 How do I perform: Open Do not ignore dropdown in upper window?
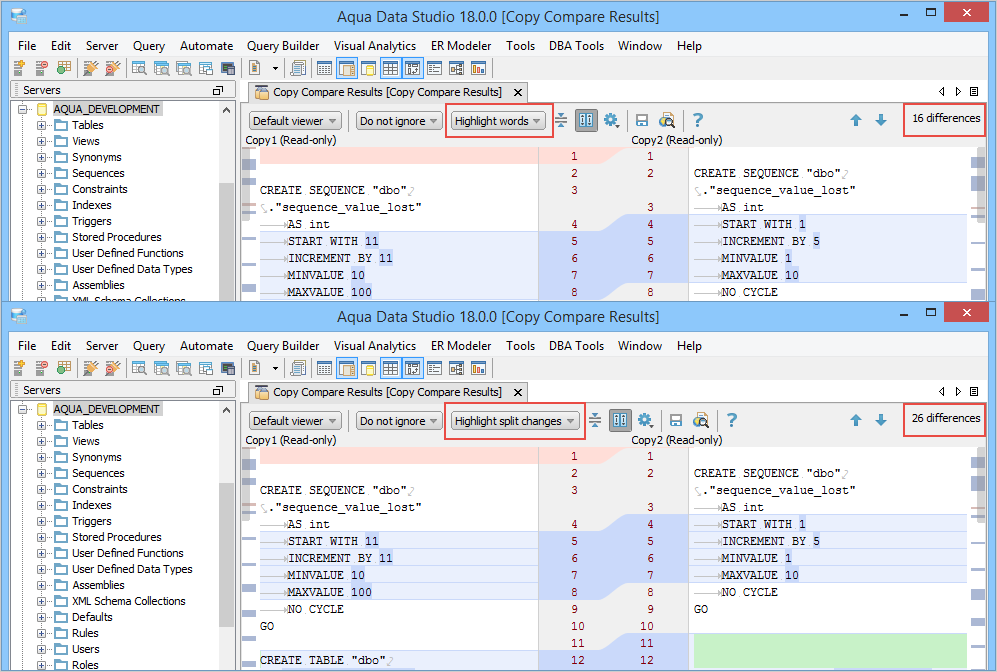[399, 121]
